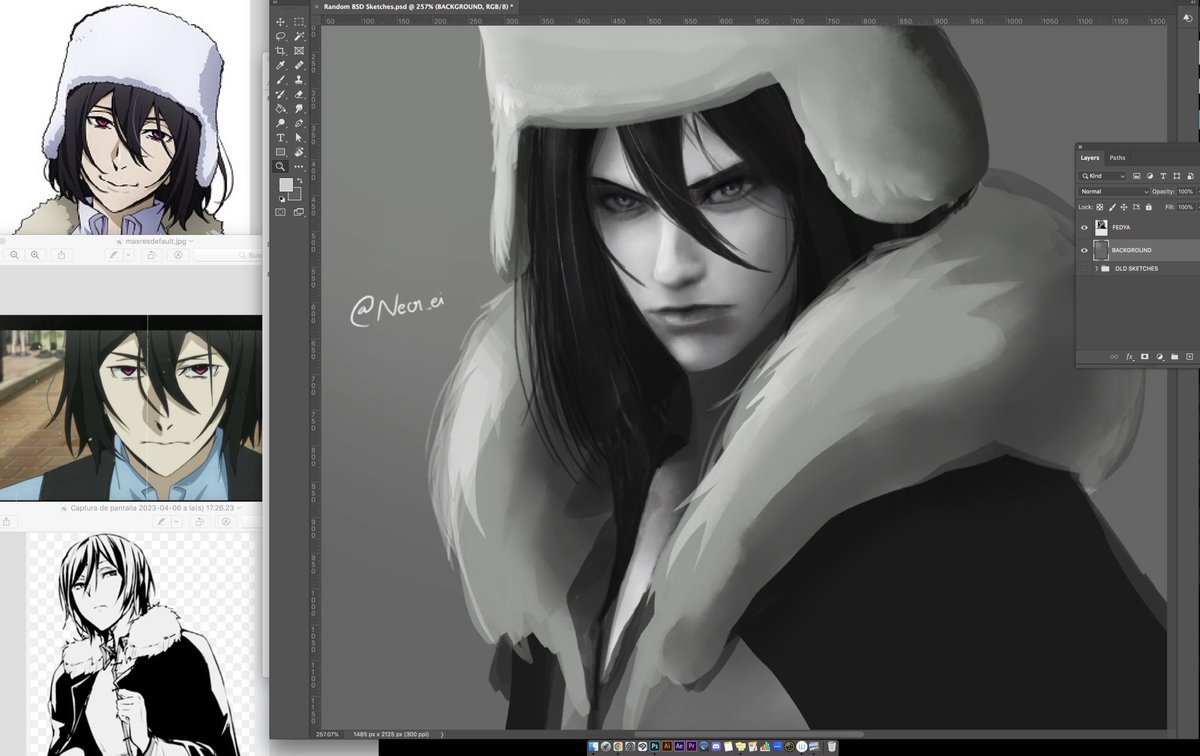Image resolution: width=1200 pixels, height=756 pixels.
Task: Add a layer mask
Action: point(1145,356)
